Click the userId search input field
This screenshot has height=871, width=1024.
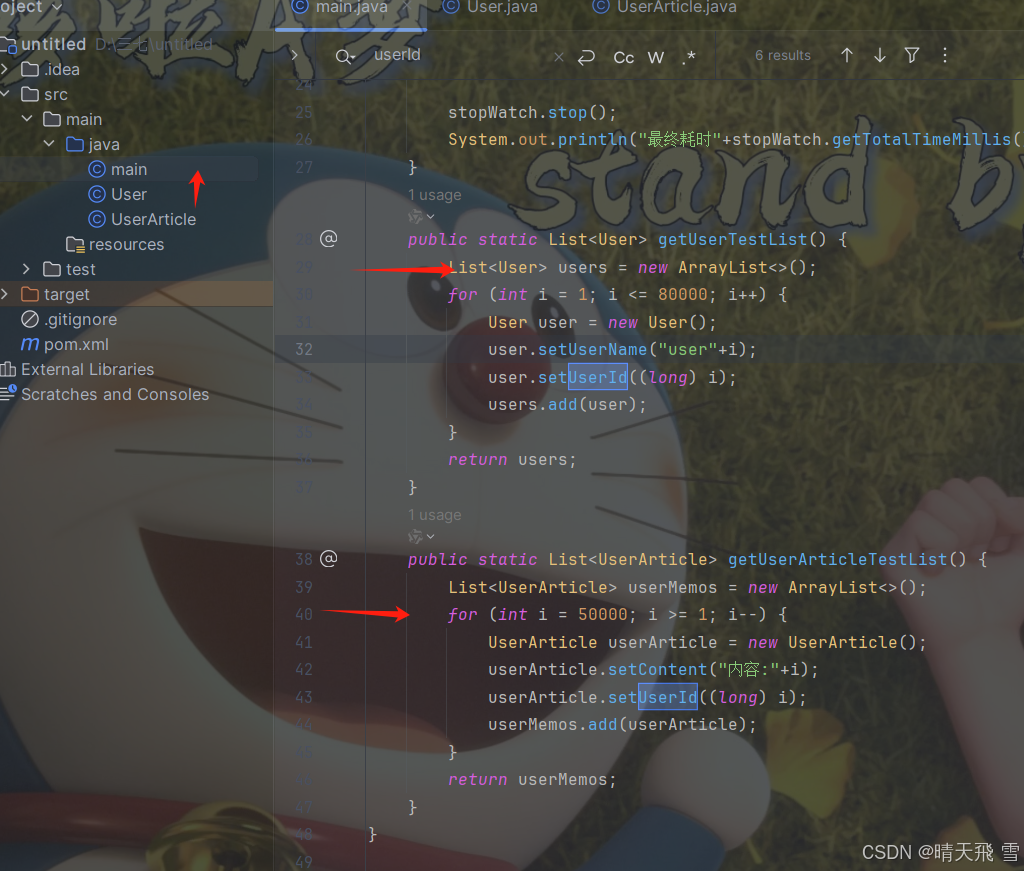(x=457, y=55)
